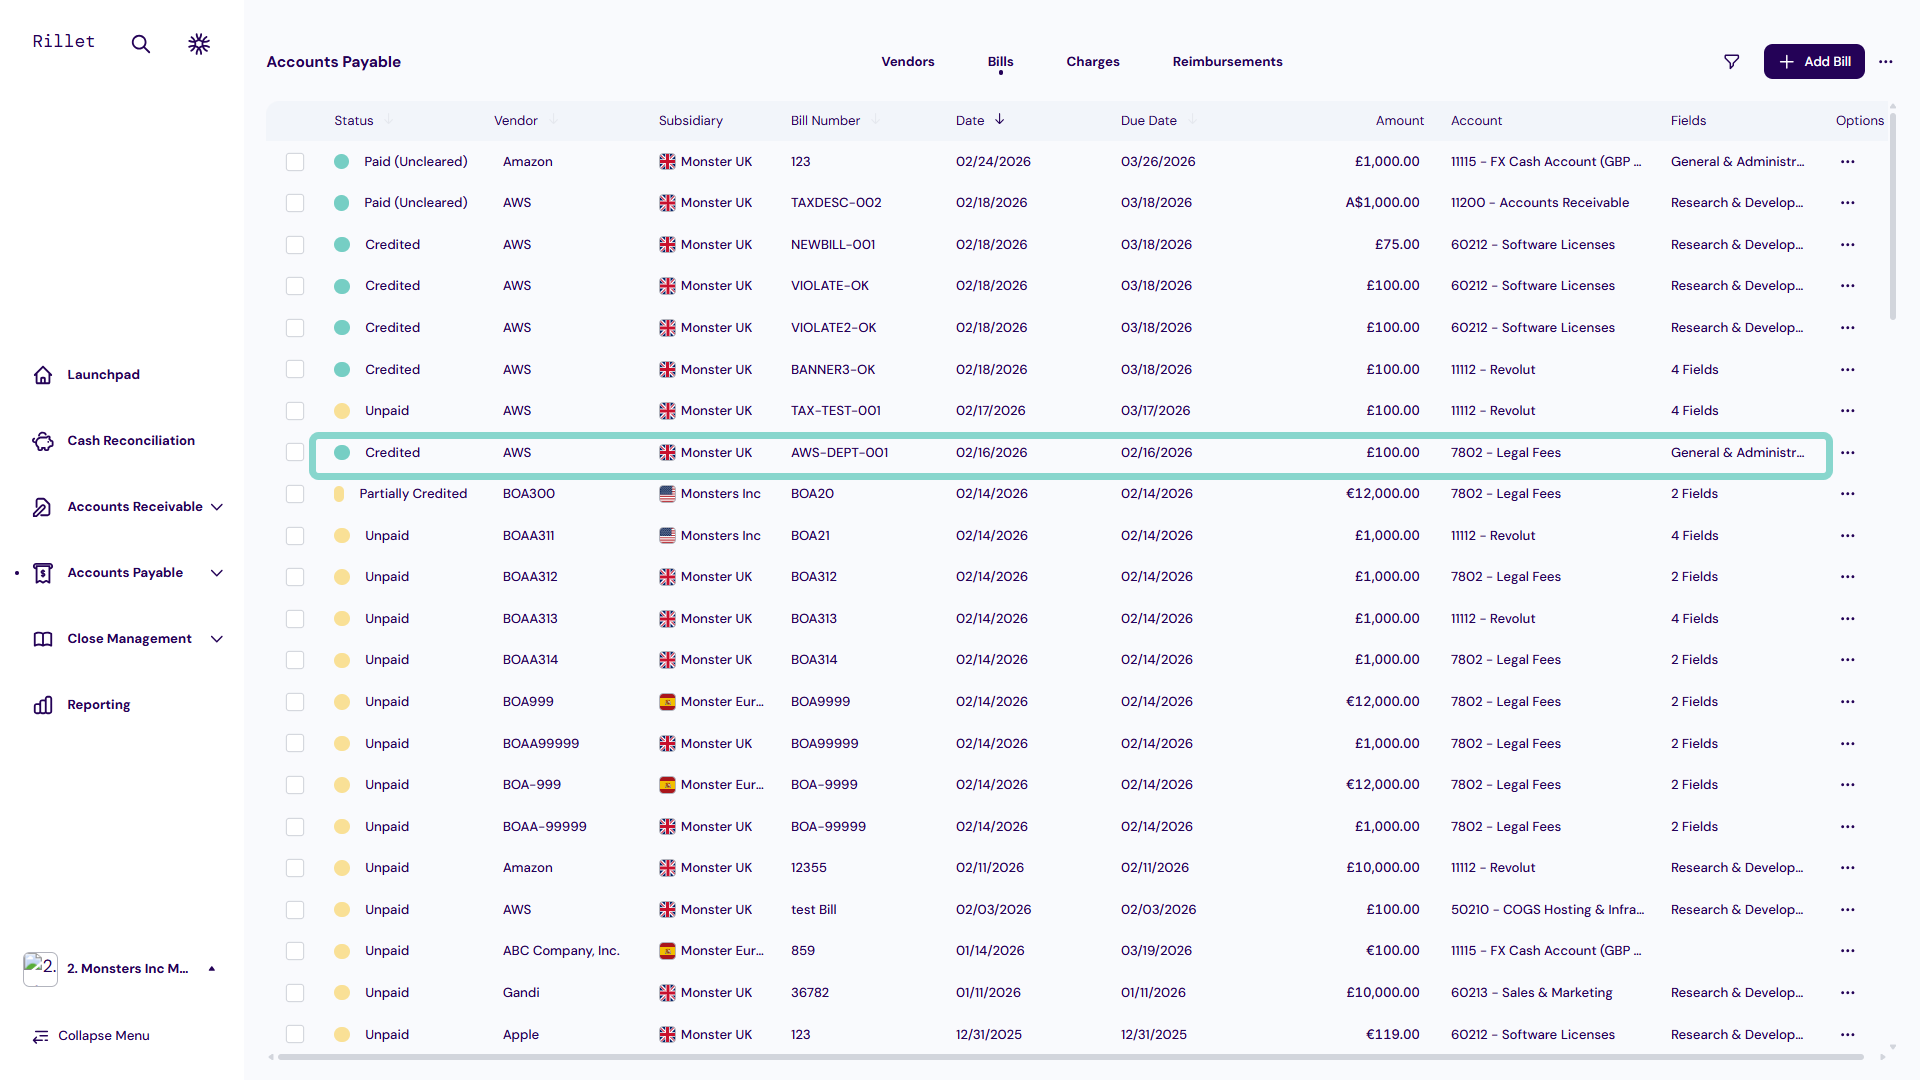Expand the Accounts Receivable menu chevron
Image resolution: width=1920 pixels, height=1080 pixels.
tap(217, 507)
